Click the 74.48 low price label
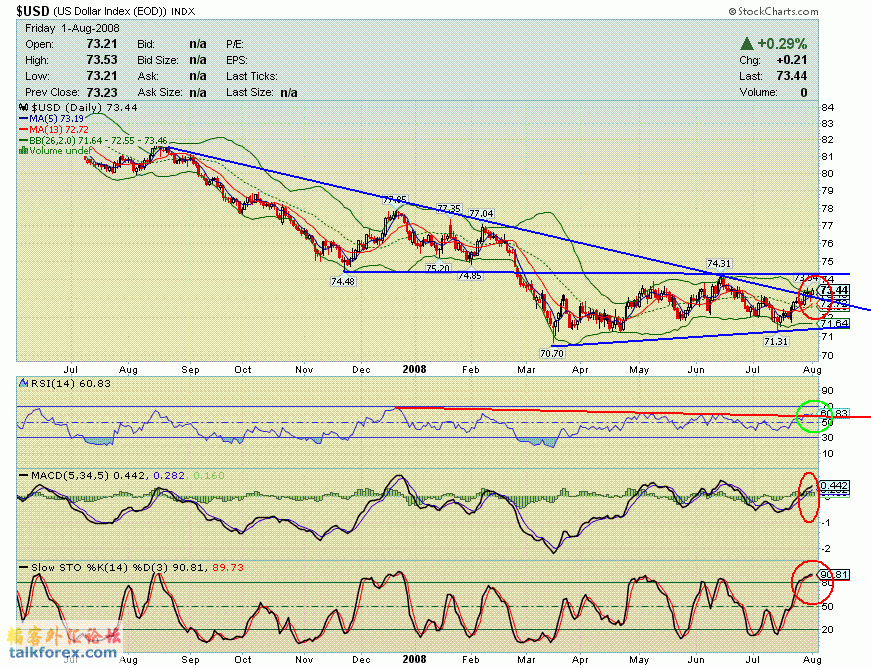 (x=343, y=282)
